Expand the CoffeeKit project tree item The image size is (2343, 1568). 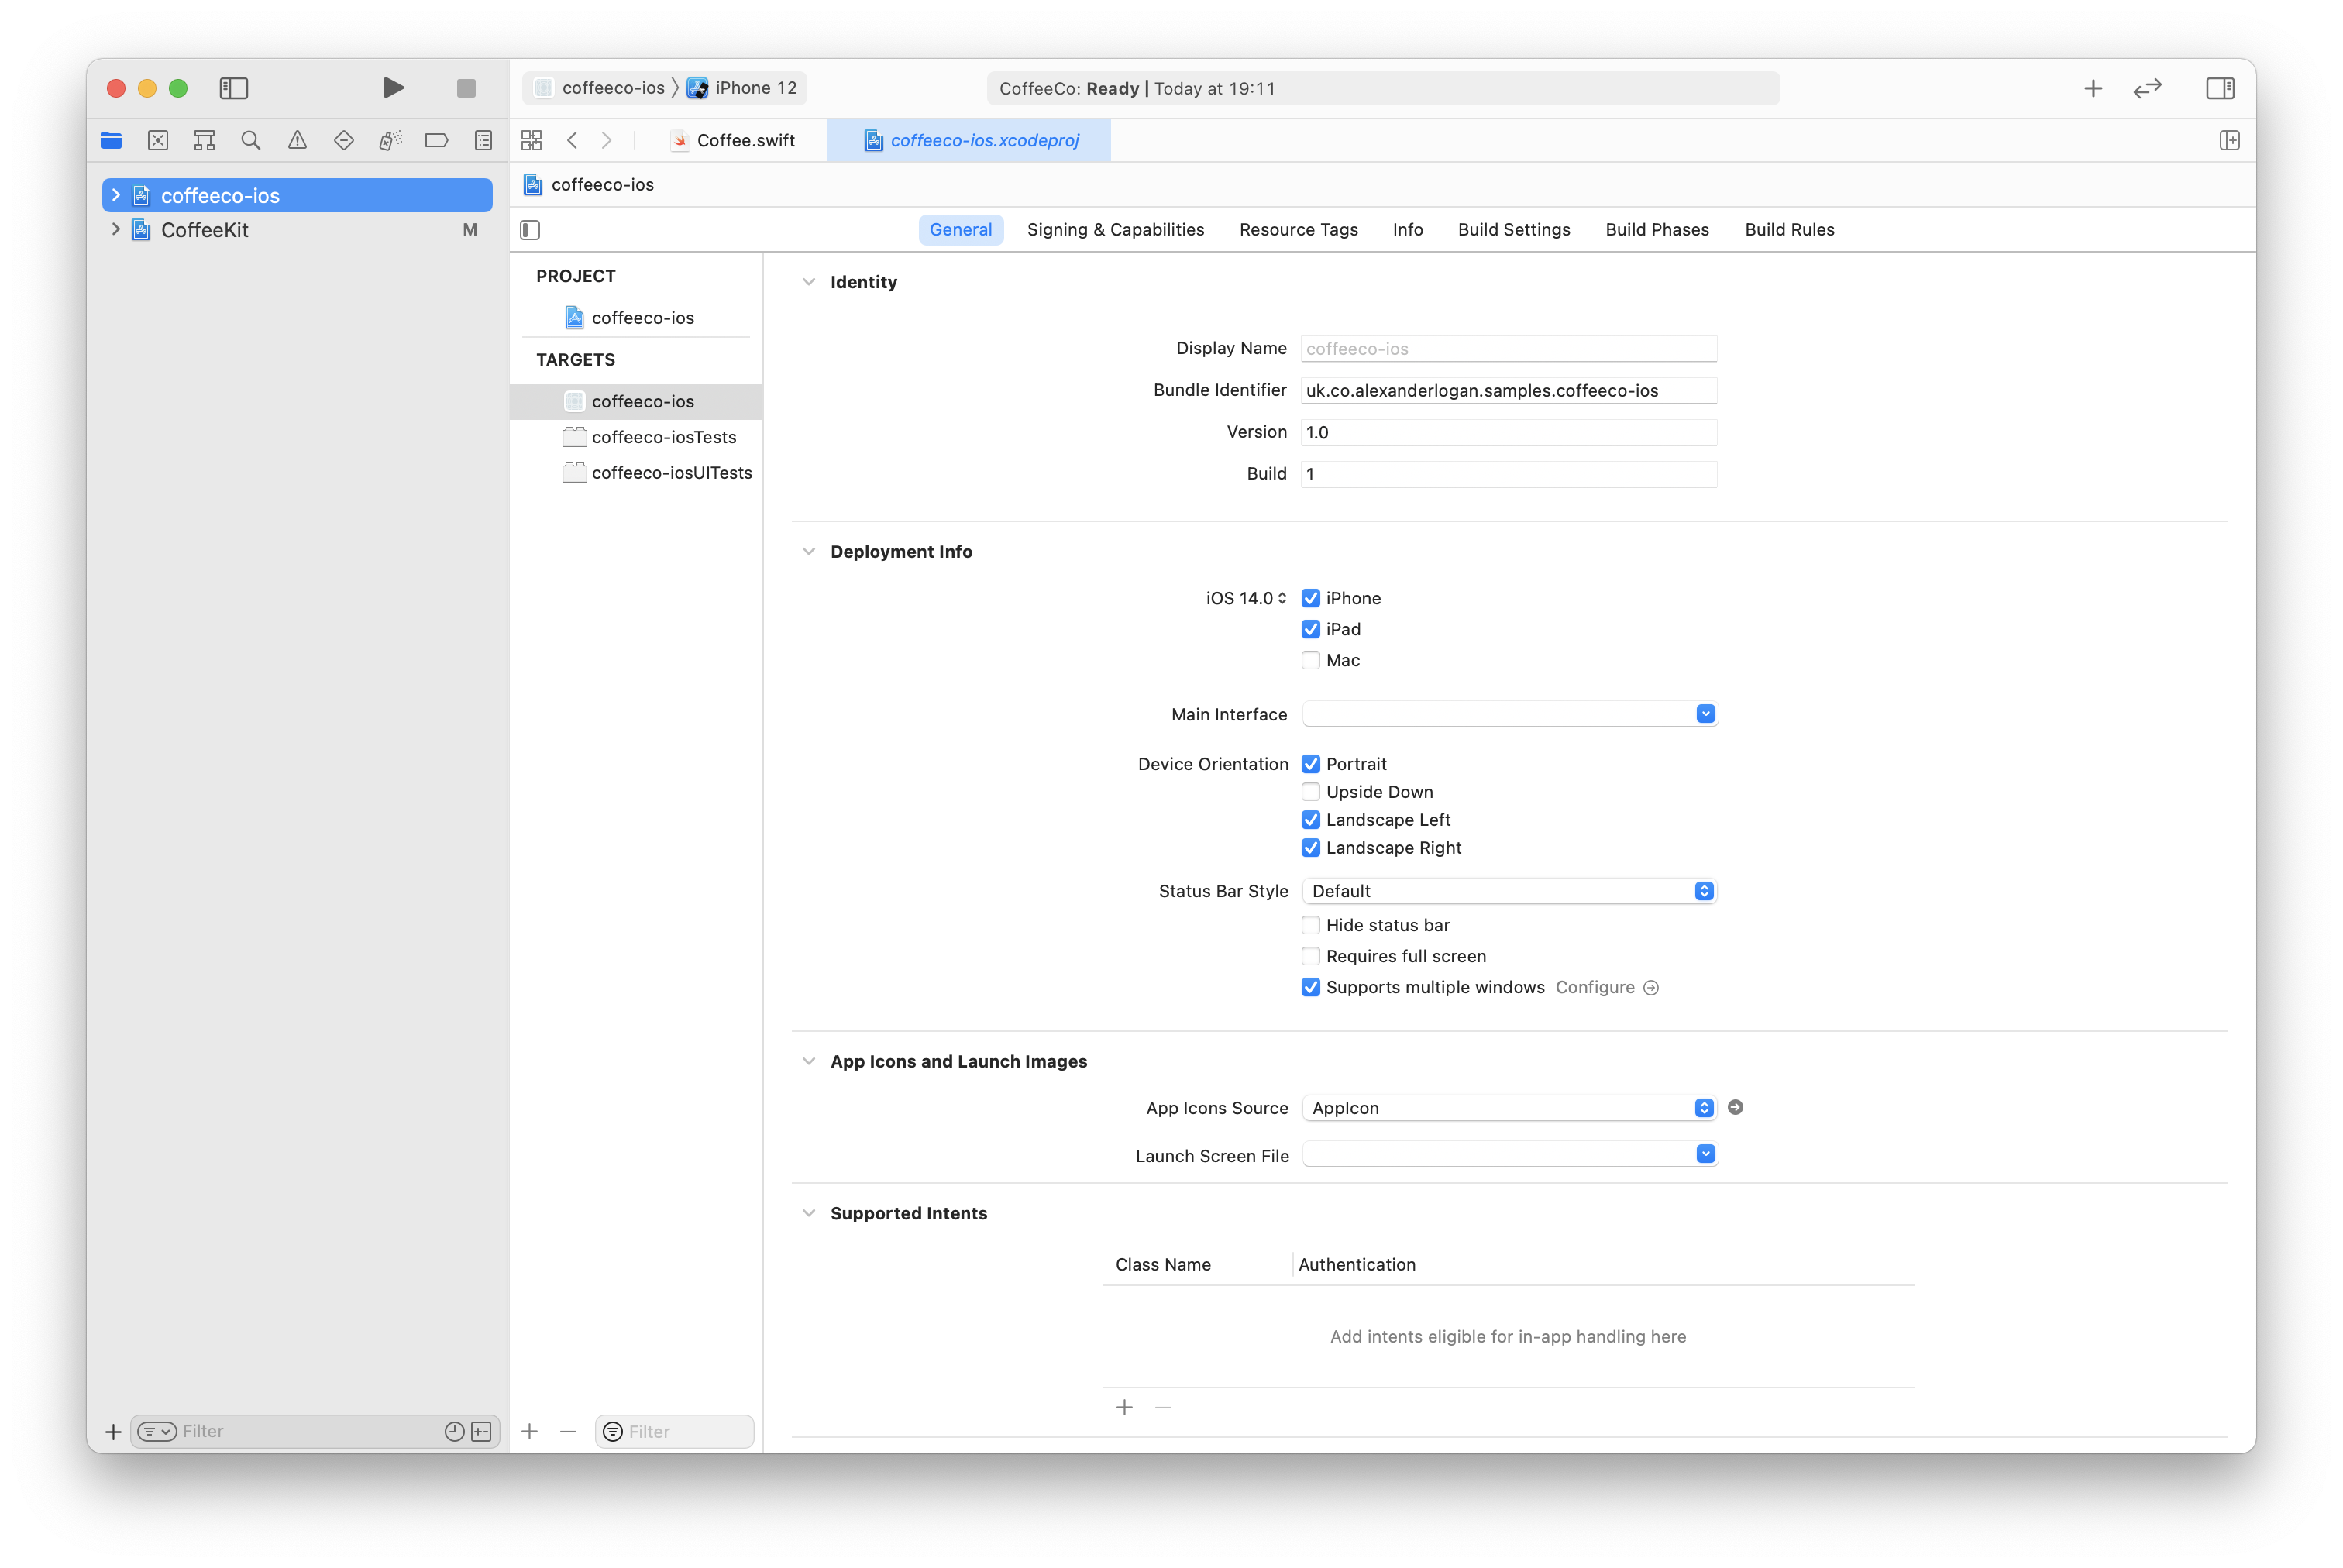(x=116, y=230)
